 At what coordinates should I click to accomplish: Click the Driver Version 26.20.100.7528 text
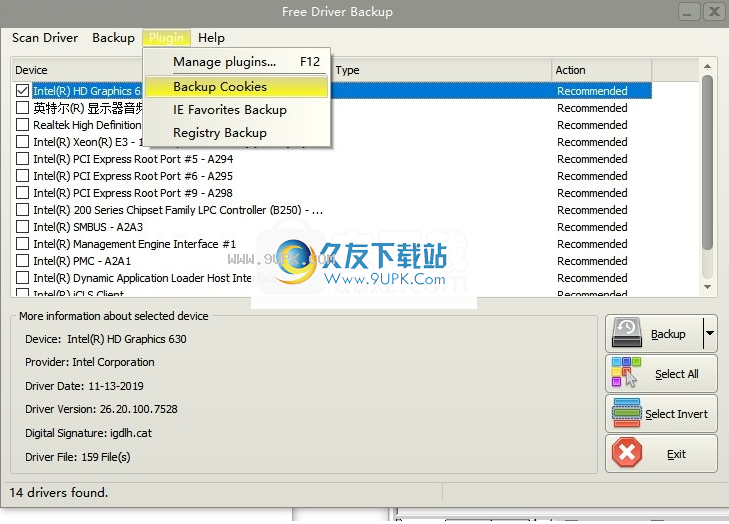coord(101,409)
